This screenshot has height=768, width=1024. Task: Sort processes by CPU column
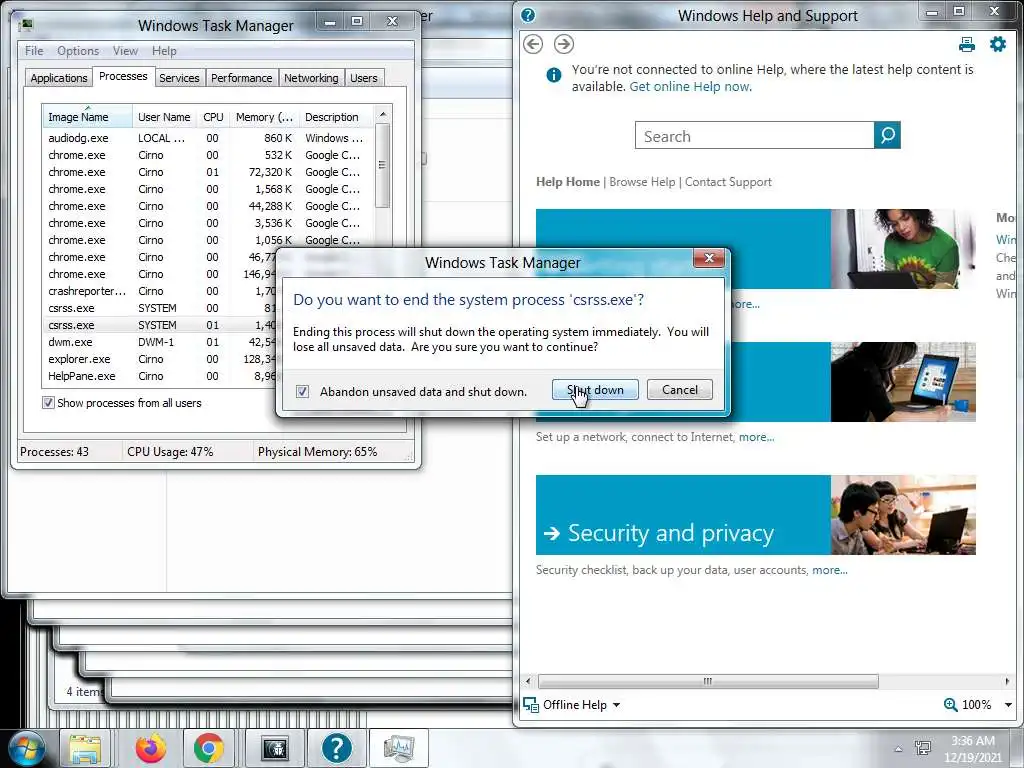[x=213, y=117]
